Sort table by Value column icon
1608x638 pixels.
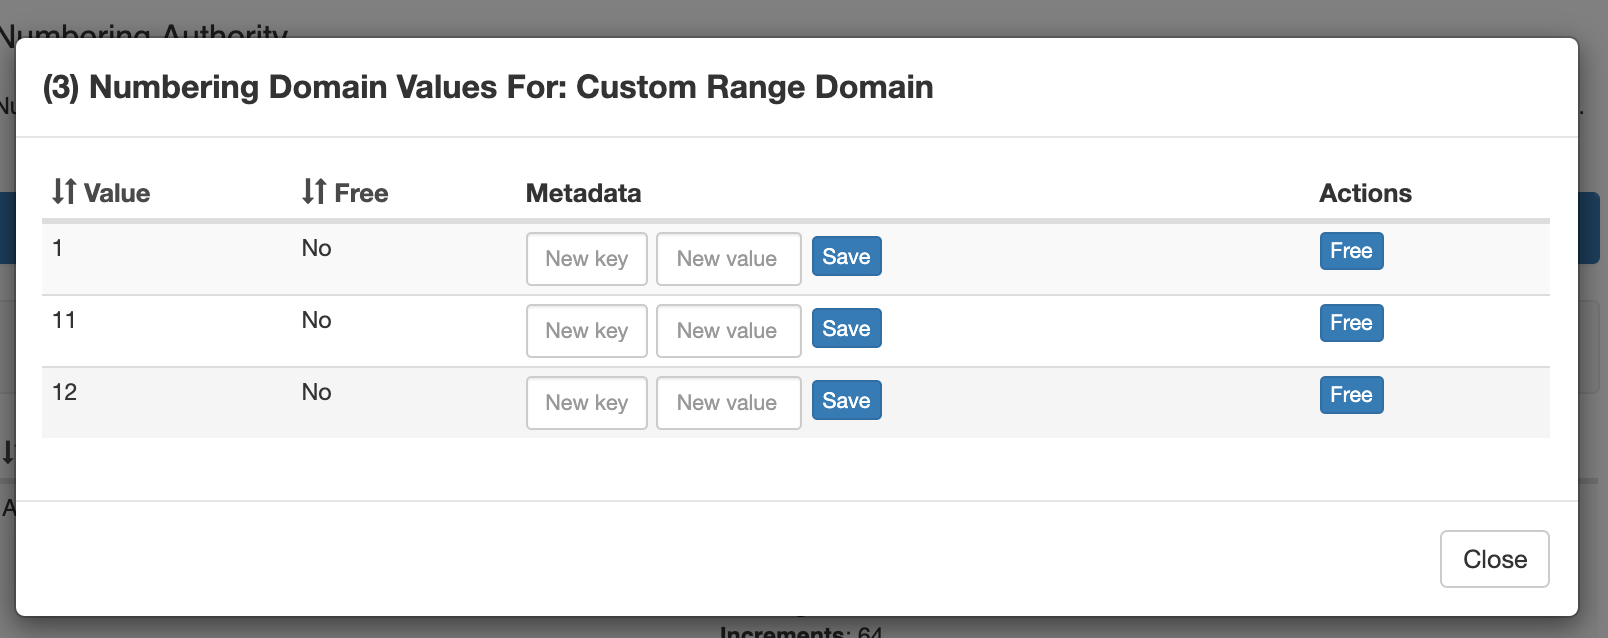(64, 191)
